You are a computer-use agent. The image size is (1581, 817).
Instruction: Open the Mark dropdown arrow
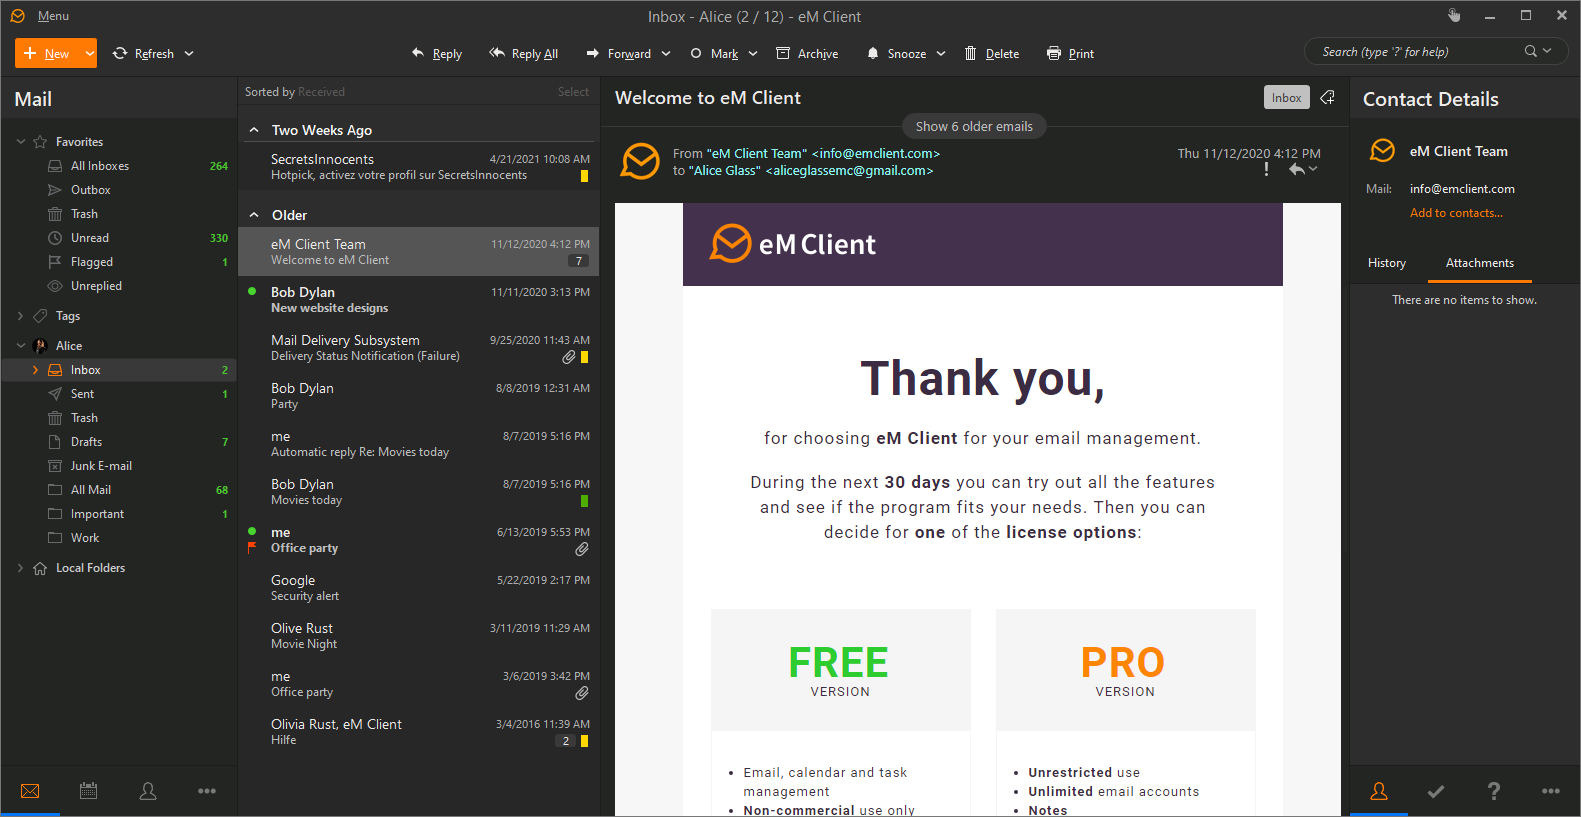[753, 54]
